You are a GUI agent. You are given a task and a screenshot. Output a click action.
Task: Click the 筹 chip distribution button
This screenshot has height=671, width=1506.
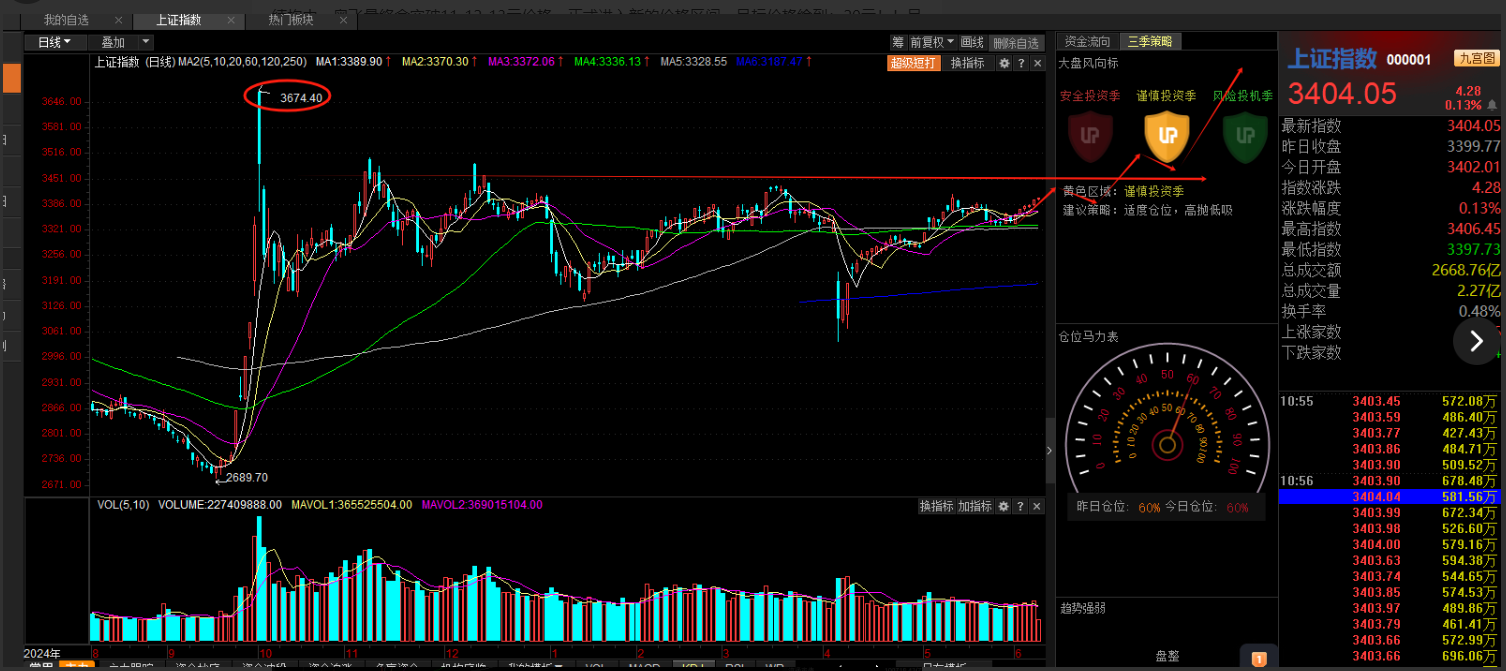(898, 42)
